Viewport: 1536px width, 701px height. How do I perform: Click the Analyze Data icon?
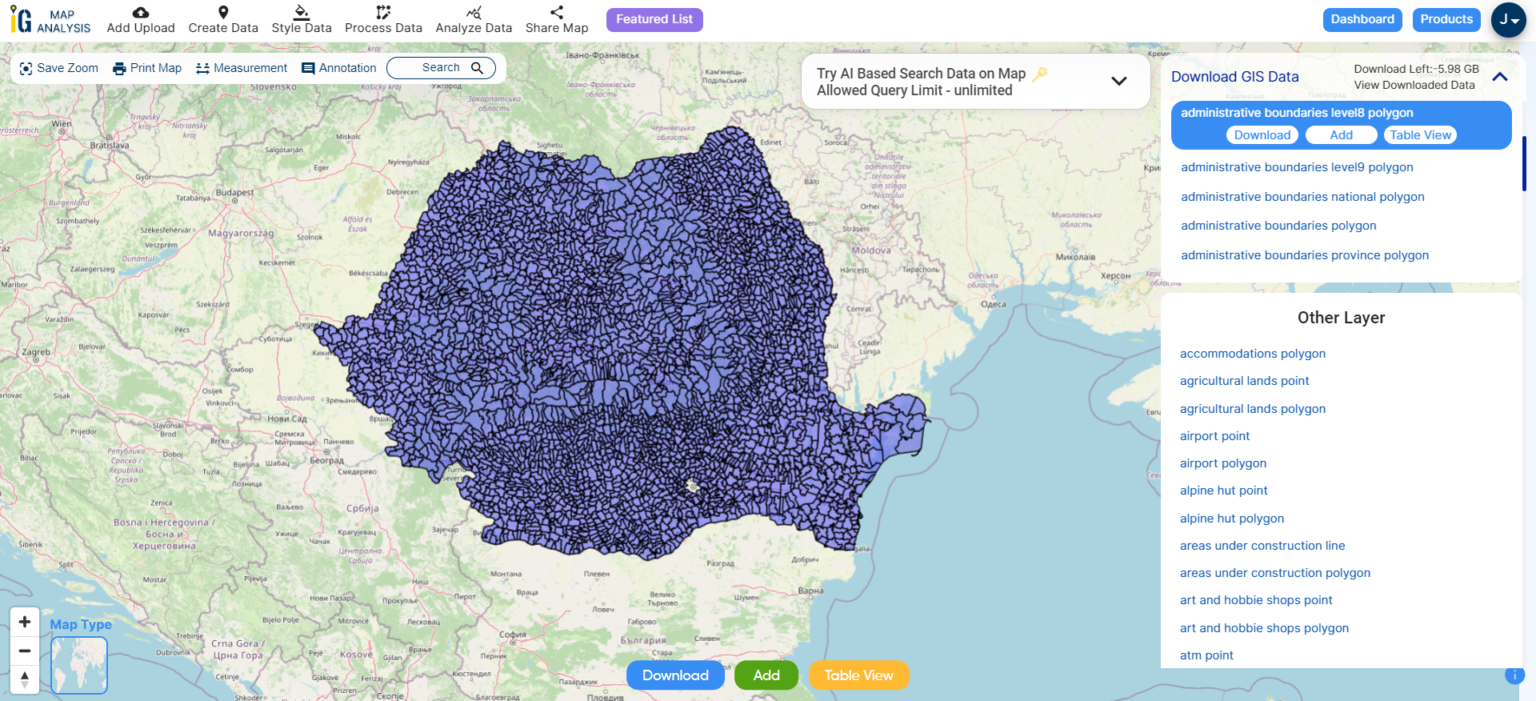point(474,12)
